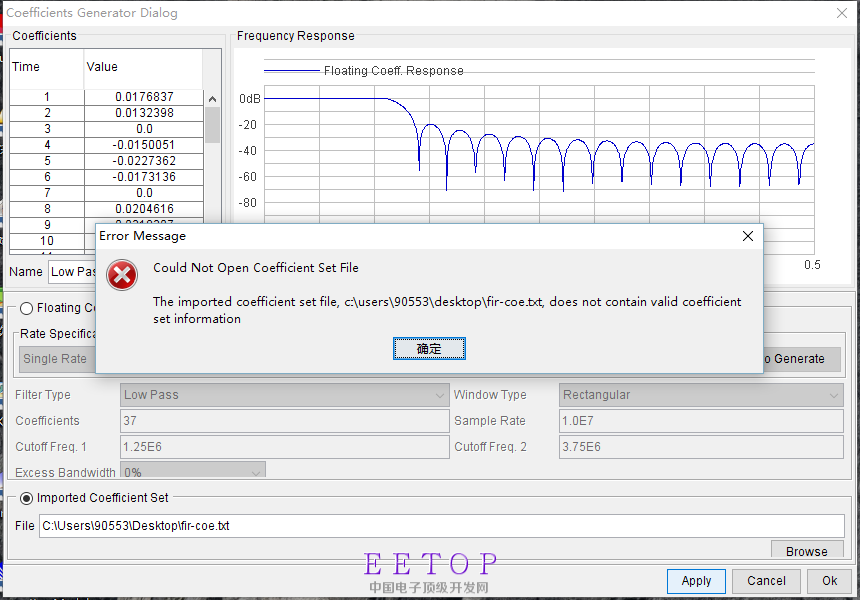Image resolution: width=860 pixels, height=600 pixels.
Task: Select the Floating Coefficient radio option
Action: tap(26, 308)
